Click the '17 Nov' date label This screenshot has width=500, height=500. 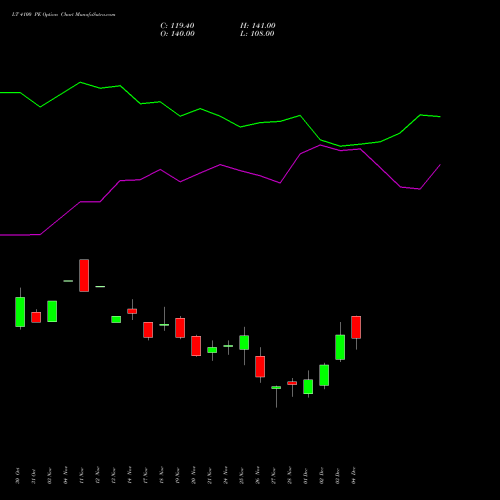[146, 476]
